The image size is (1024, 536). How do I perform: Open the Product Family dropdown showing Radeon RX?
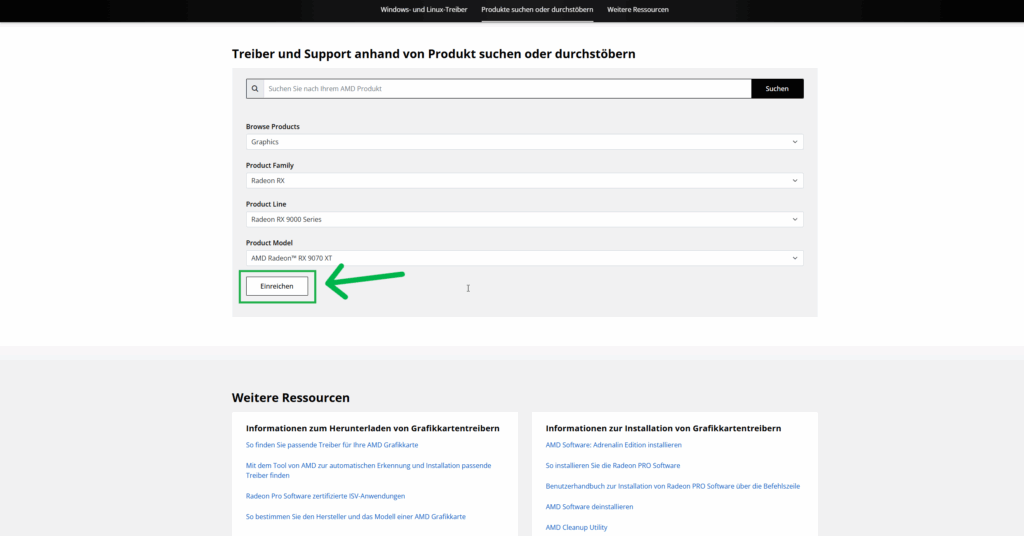[x=524, y=181]
